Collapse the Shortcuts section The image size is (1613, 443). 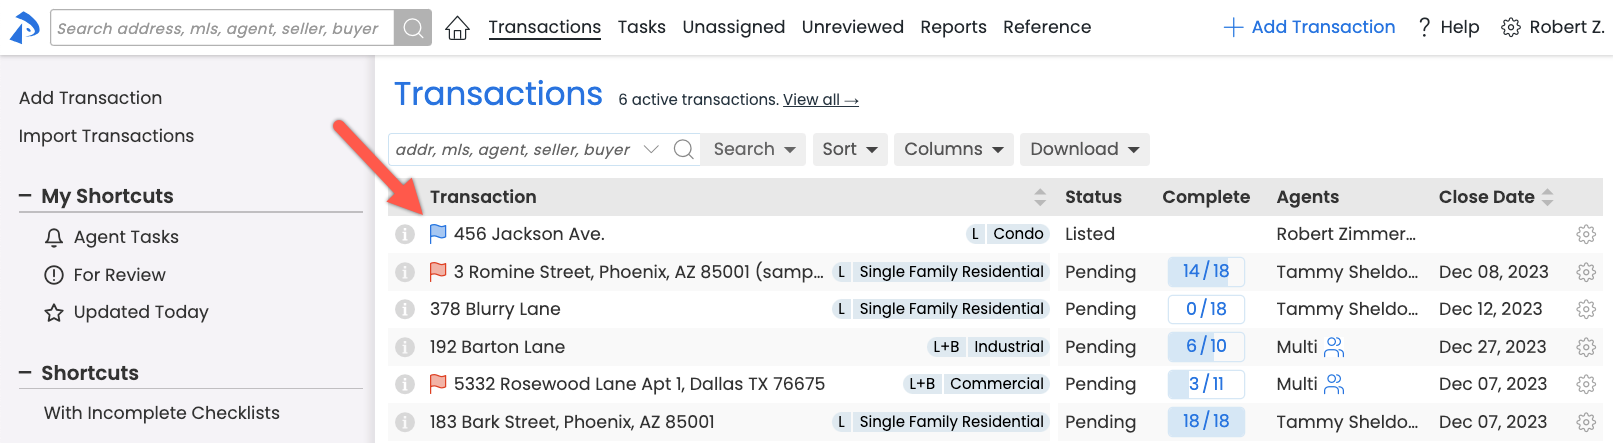(25, 373)
